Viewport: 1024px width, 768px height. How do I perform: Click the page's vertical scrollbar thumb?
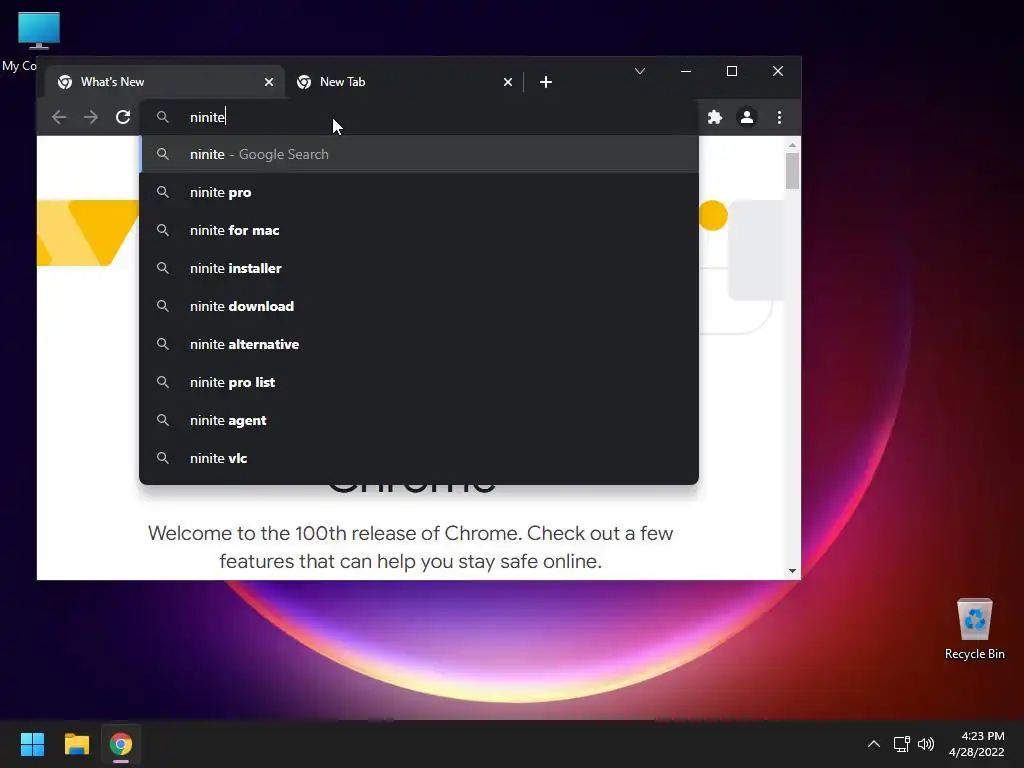(792, 170)
